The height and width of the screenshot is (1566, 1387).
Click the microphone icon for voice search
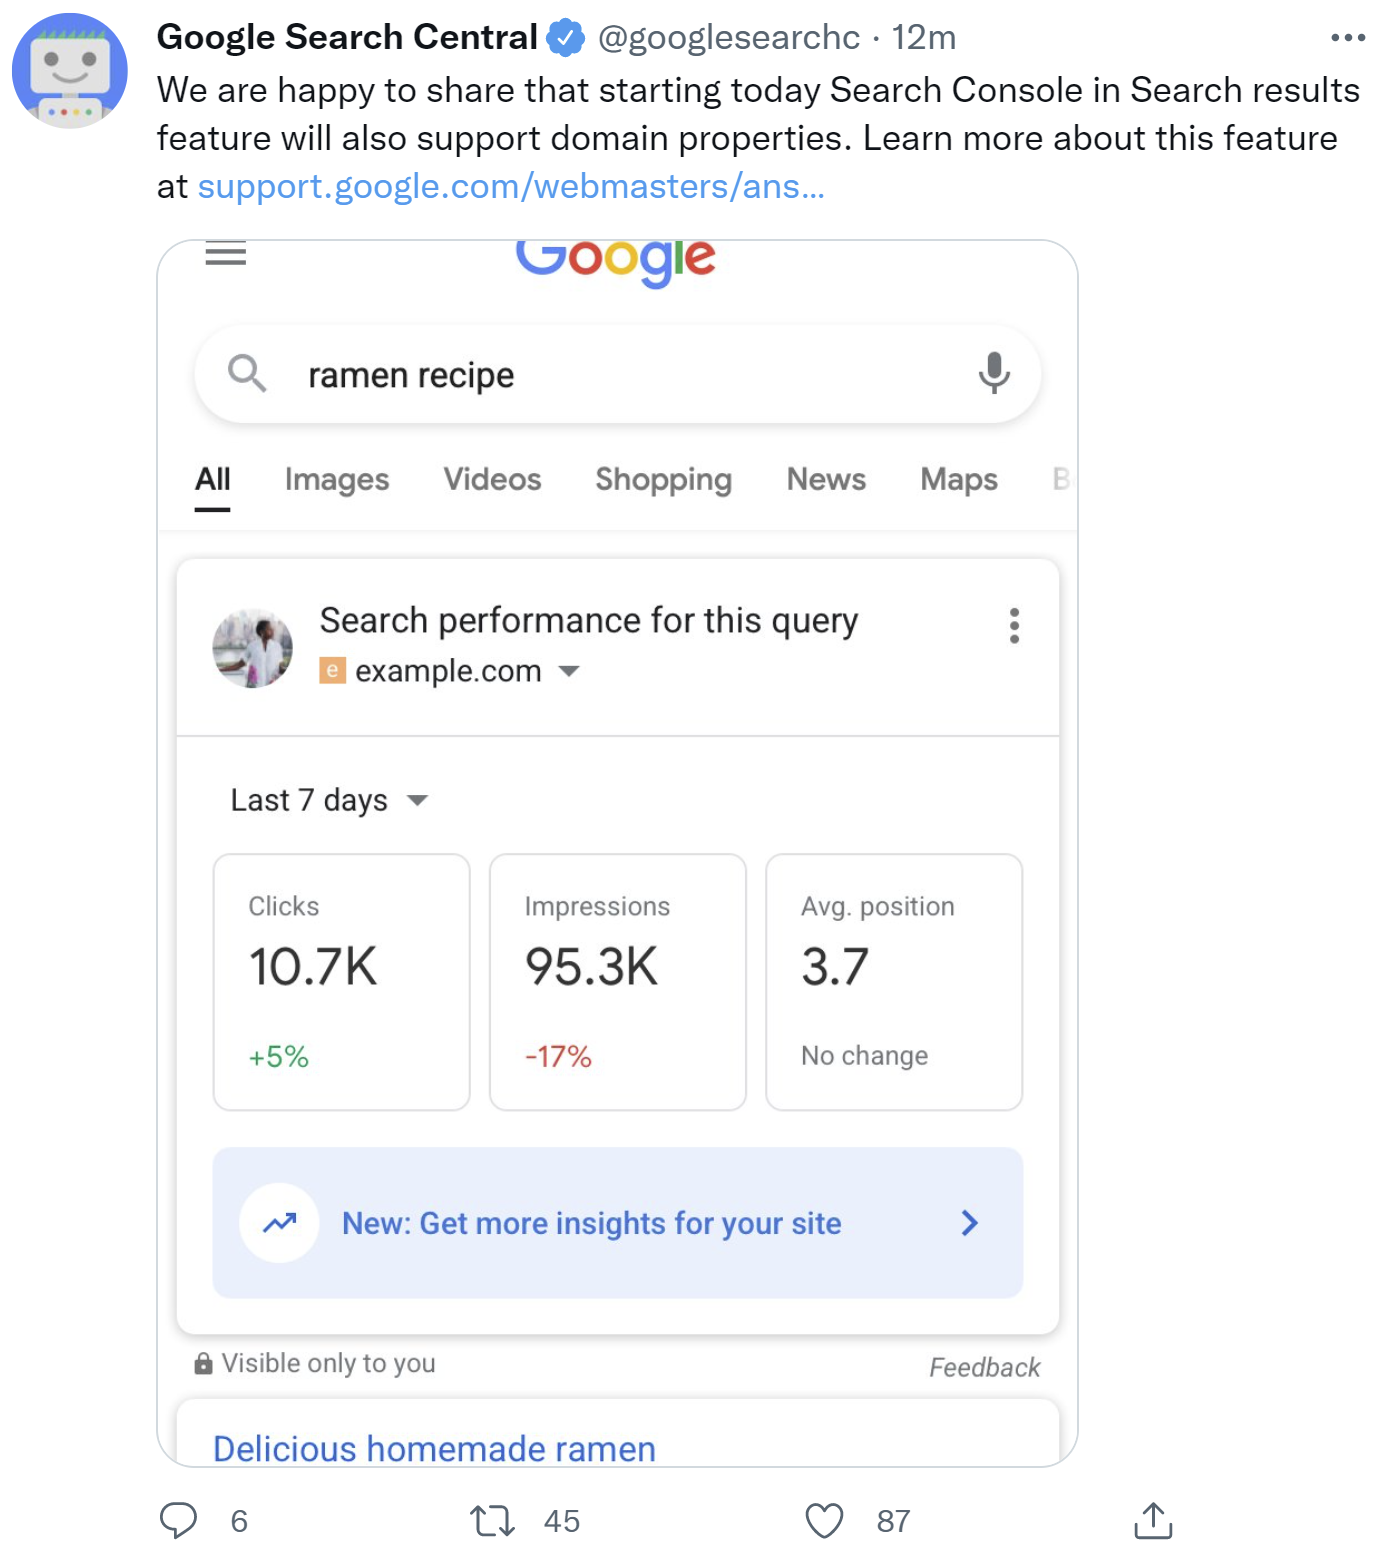[x=994, y=374]
